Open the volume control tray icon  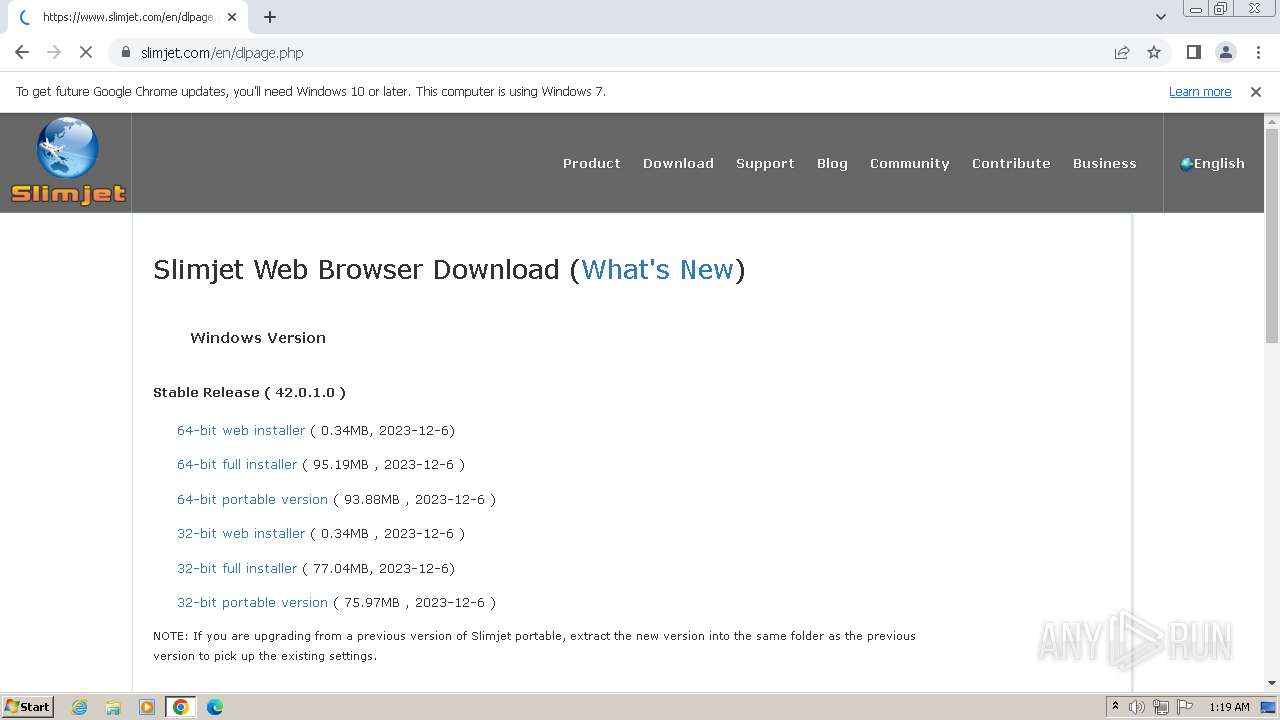pyautogui.click(x=1137, y=707)
